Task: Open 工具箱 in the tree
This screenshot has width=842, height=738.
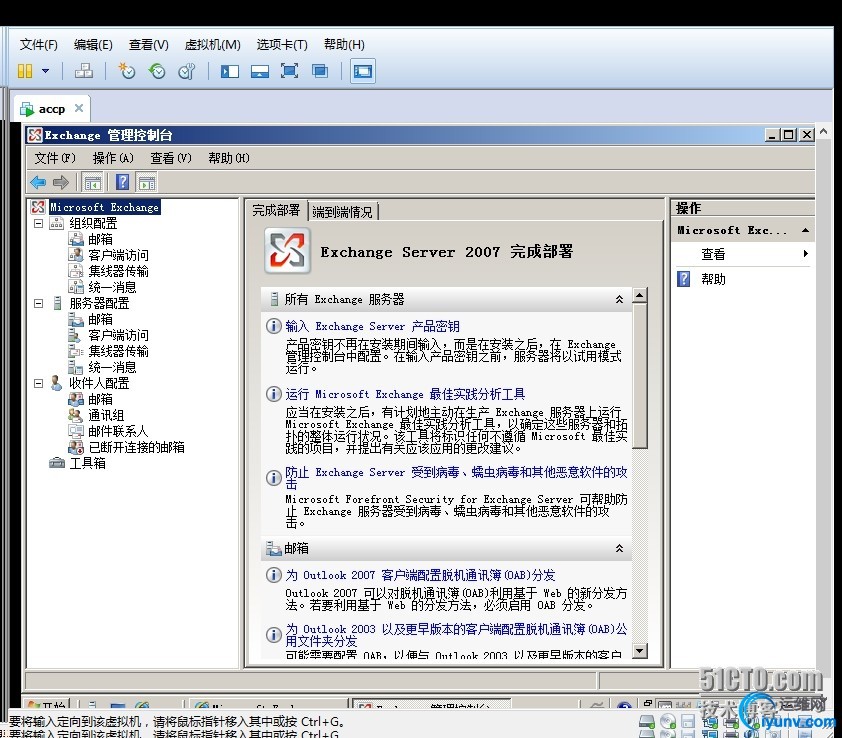Action: 88,463
